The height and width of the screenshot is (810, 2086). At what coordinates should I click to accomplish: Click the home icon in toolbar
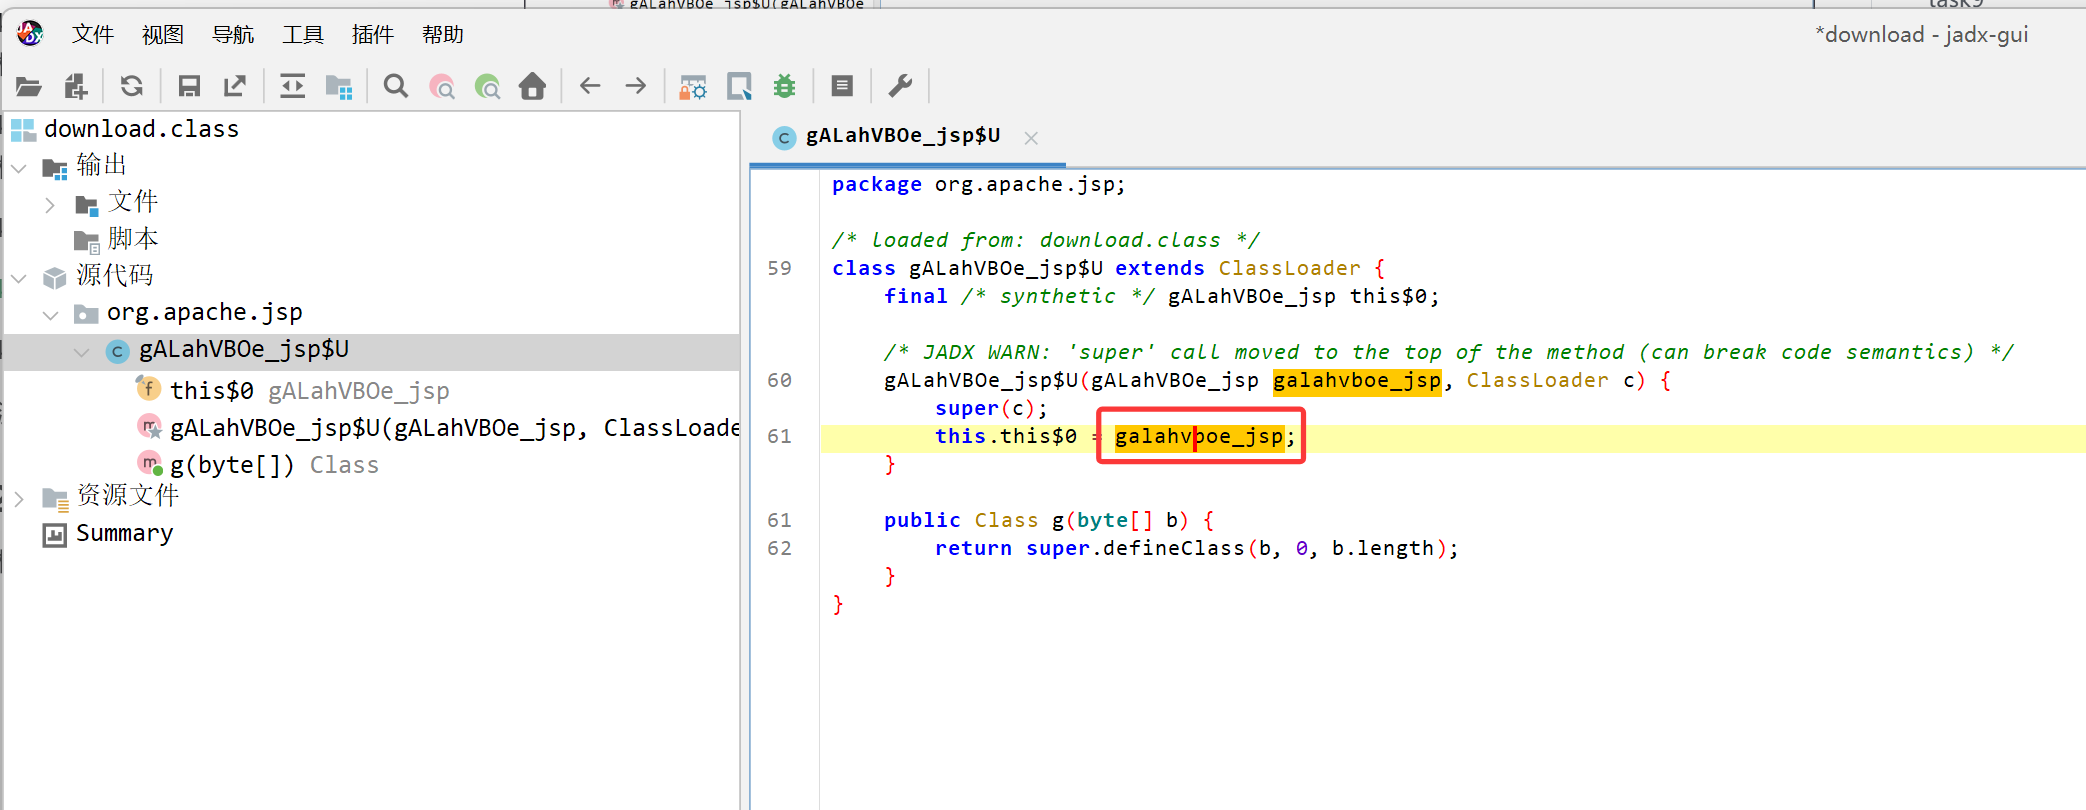[532, 87]
